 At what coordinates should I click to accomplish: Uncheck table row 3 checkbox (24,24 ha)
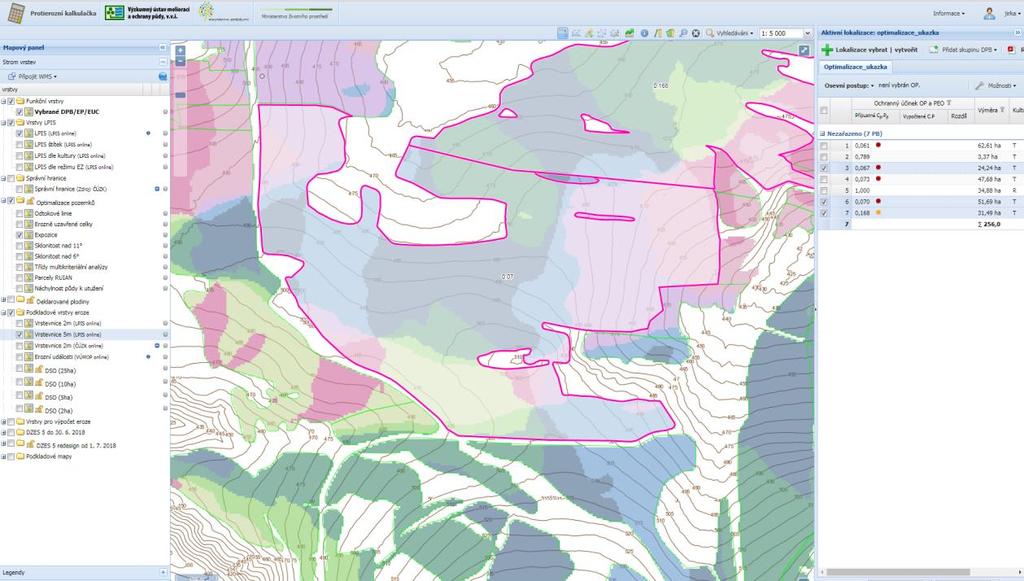click(824, 168)
